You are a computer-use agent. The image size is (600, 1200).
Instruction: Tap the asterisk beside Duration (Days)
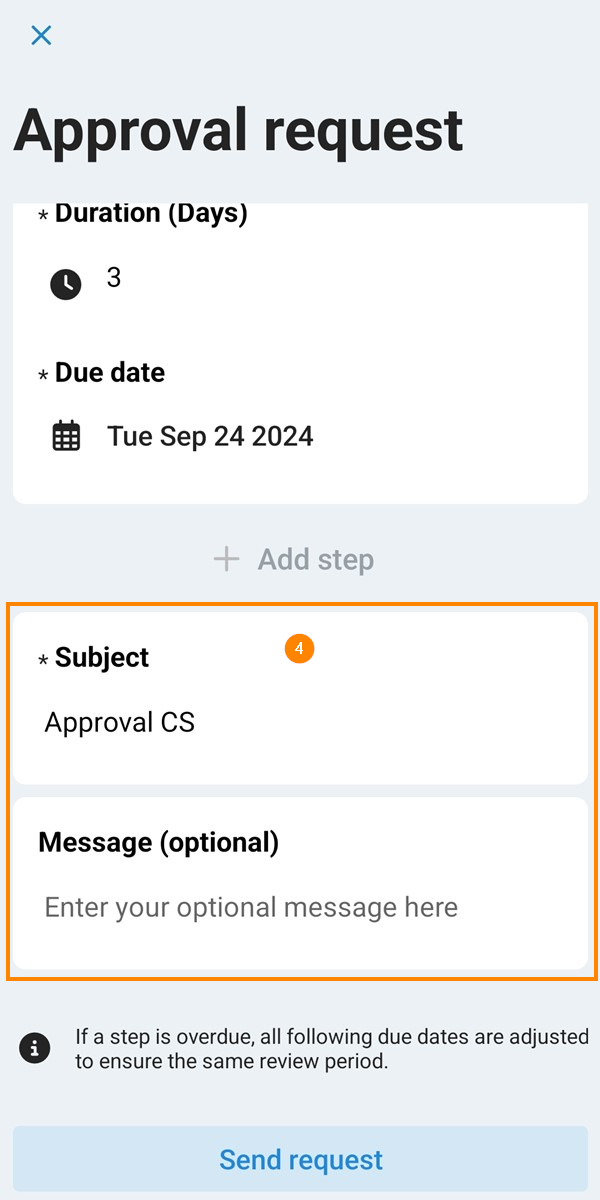43,215
